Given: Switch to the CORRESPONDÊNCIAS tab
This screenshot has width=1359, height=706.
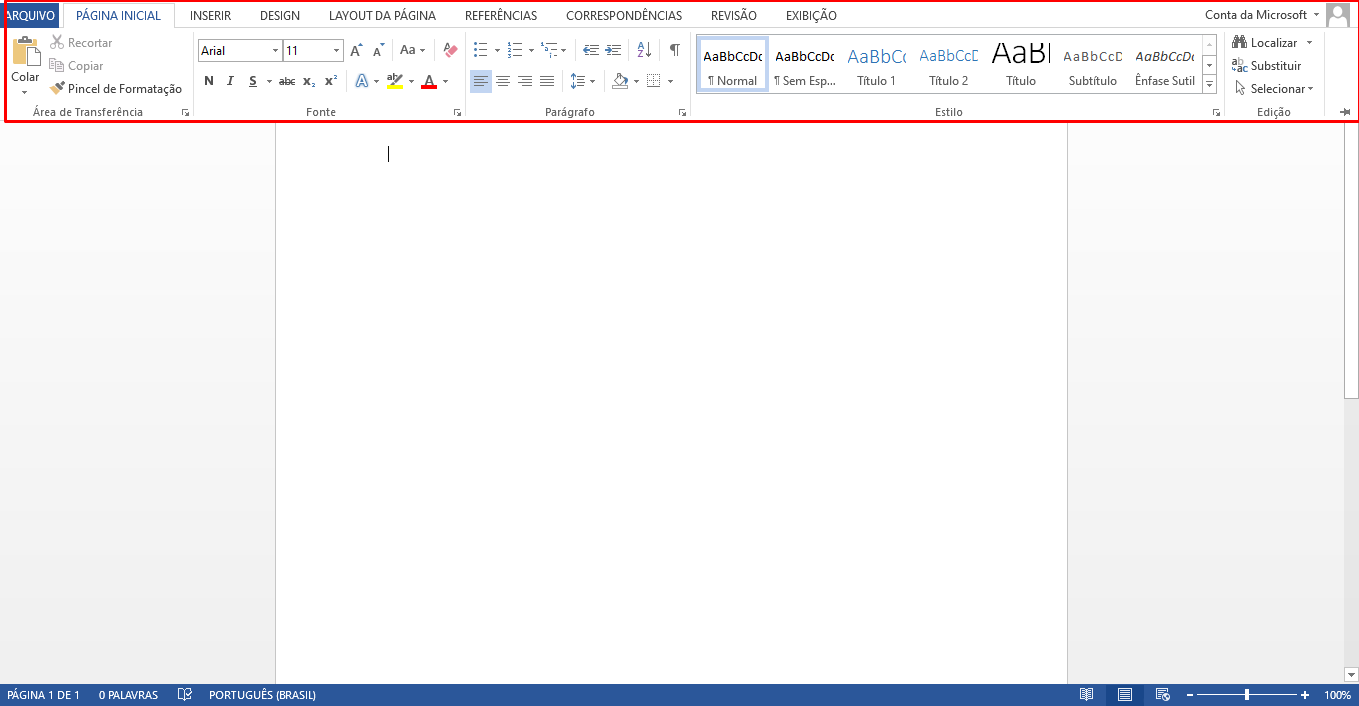Looking at the screenshot, I should point(624,16).
